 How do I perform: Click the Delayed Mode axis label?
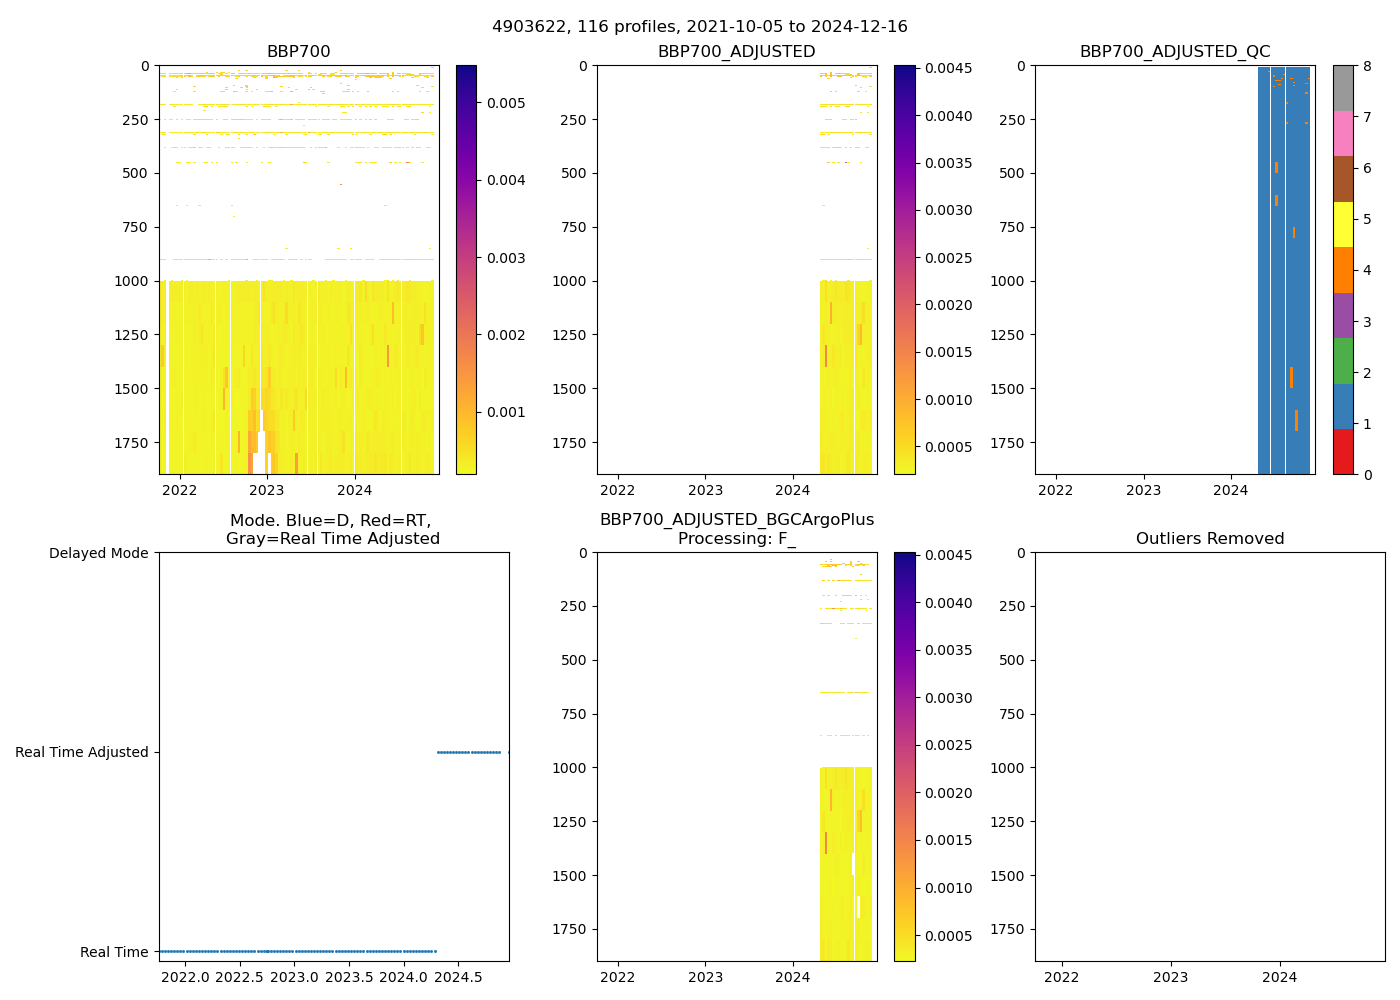pos(98,554)
